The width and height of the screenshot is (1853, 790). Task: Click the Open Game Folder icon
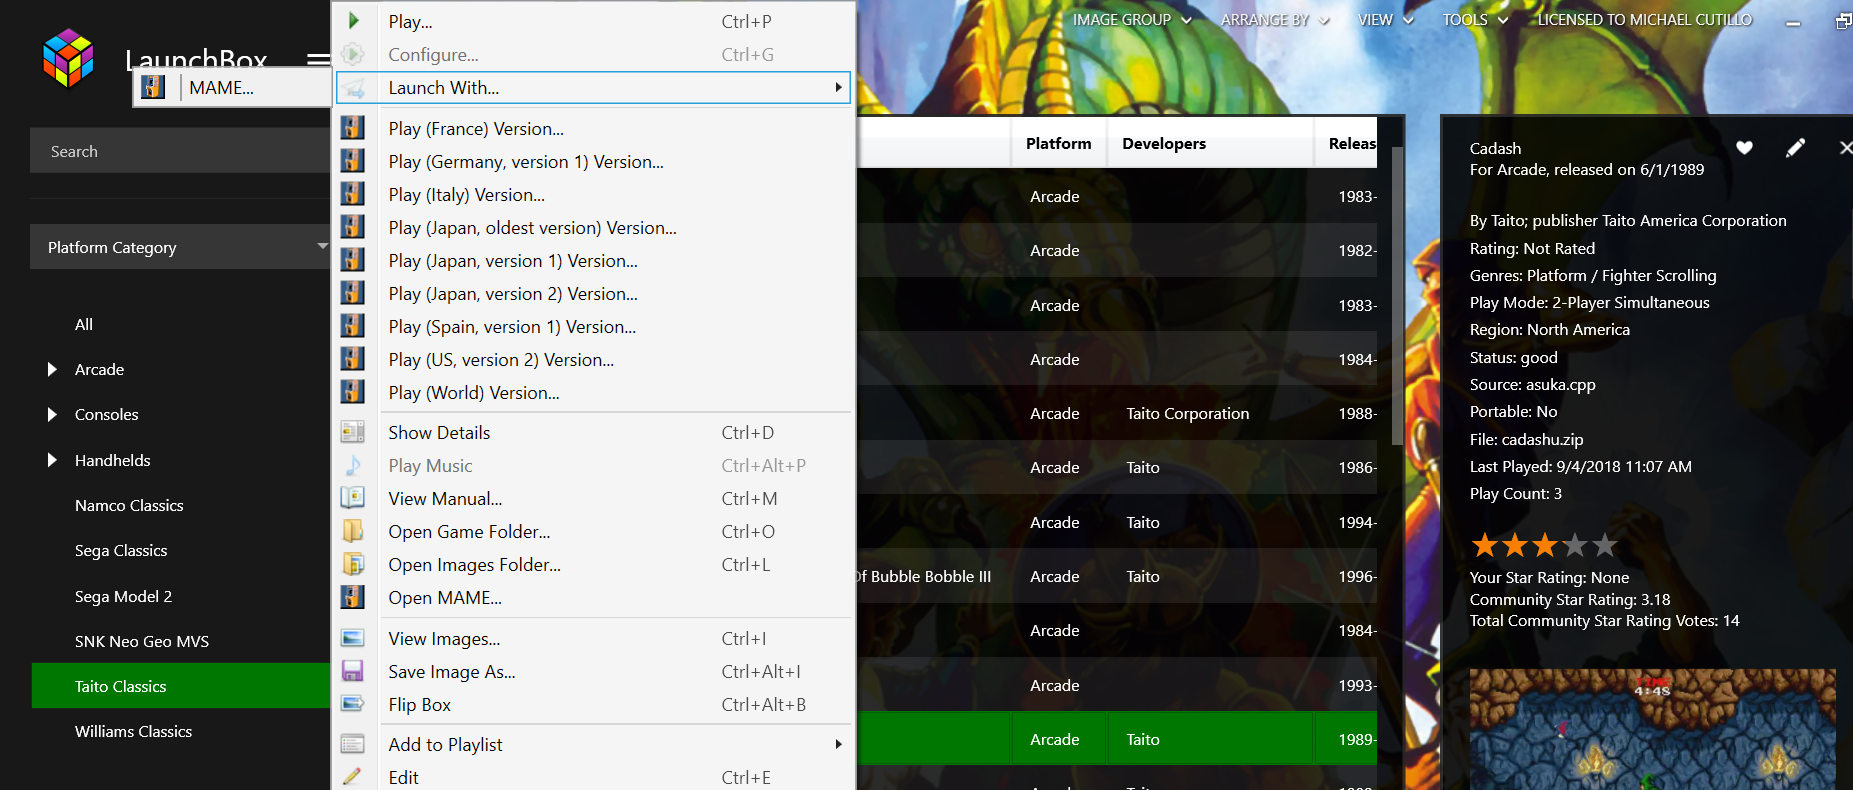(353, 531)
